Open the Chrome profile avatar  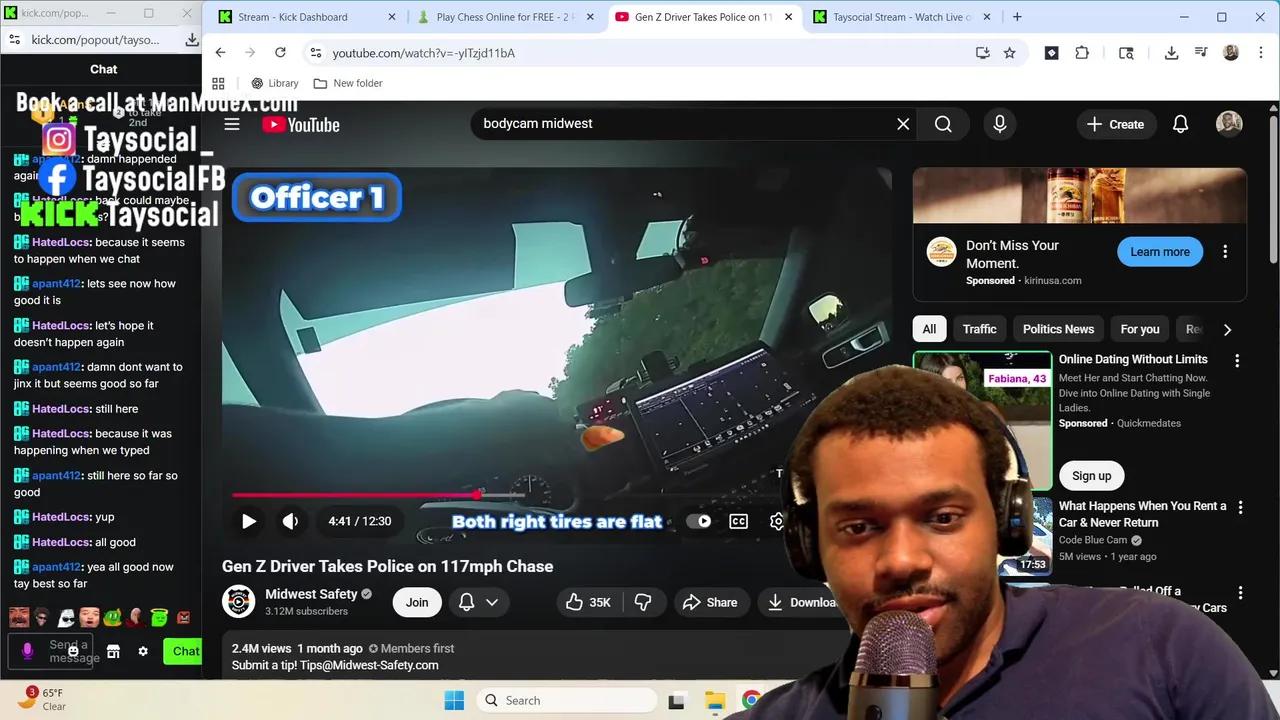coord(1231,53)
